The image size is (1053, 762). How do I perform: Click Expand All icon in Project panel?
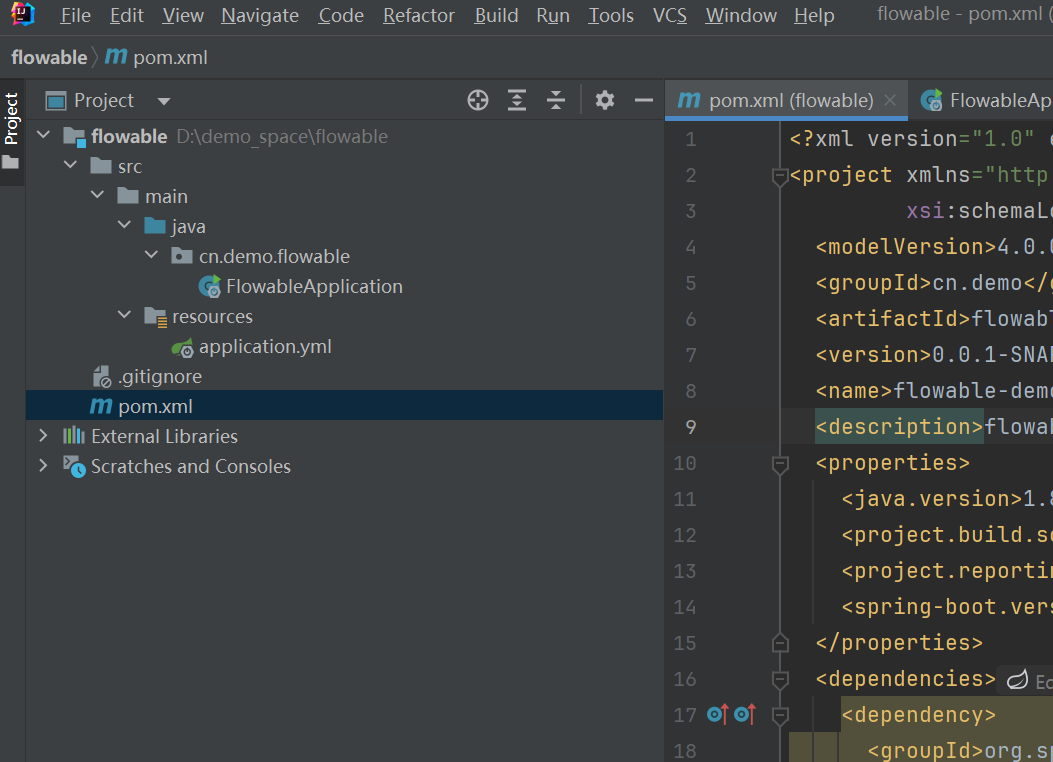[516, 100]
